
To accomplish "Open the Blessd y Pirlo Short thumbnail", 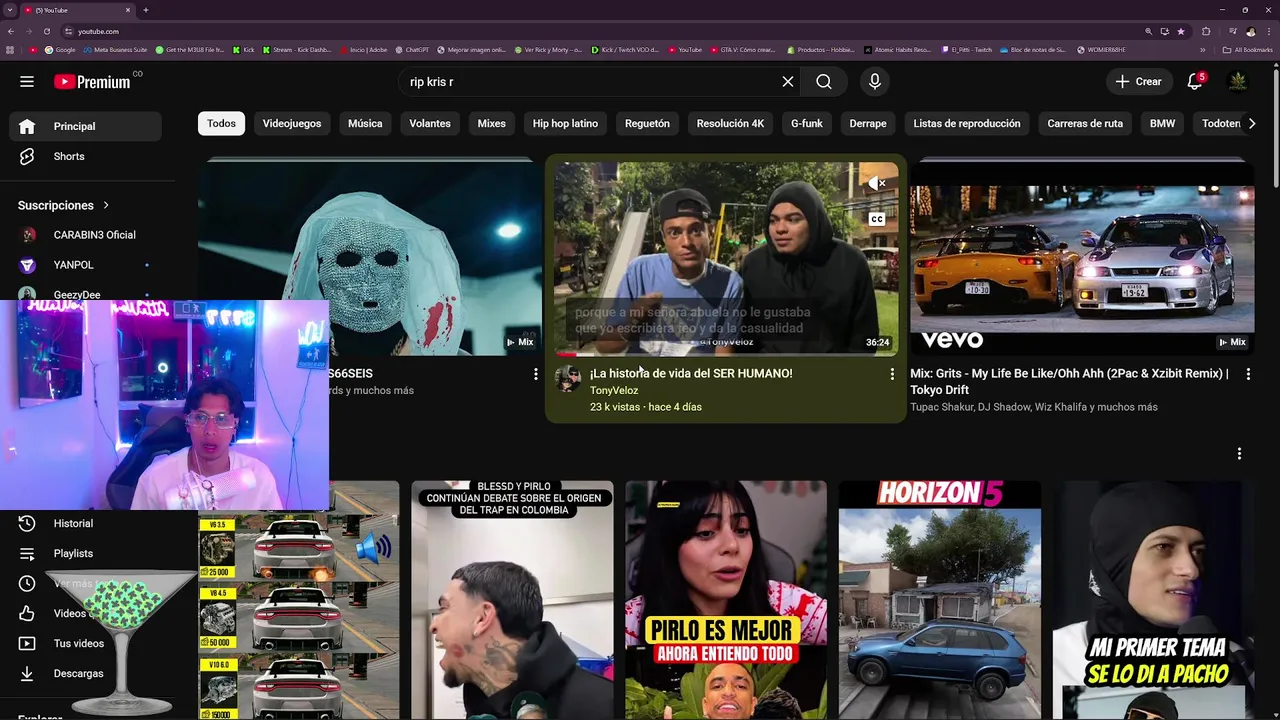I will pos(512,600).
